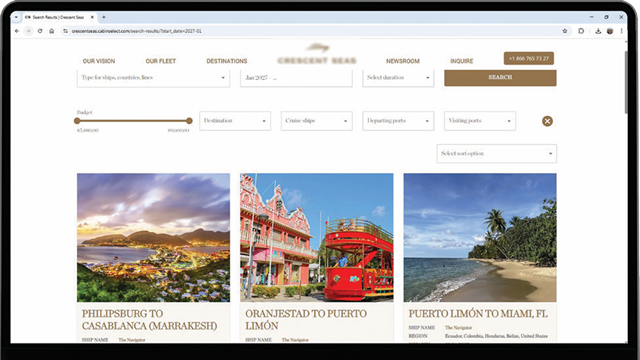640x360 pixels.
Task: Open the Cruise ships filter dropdown
Action: coord(316,121)
